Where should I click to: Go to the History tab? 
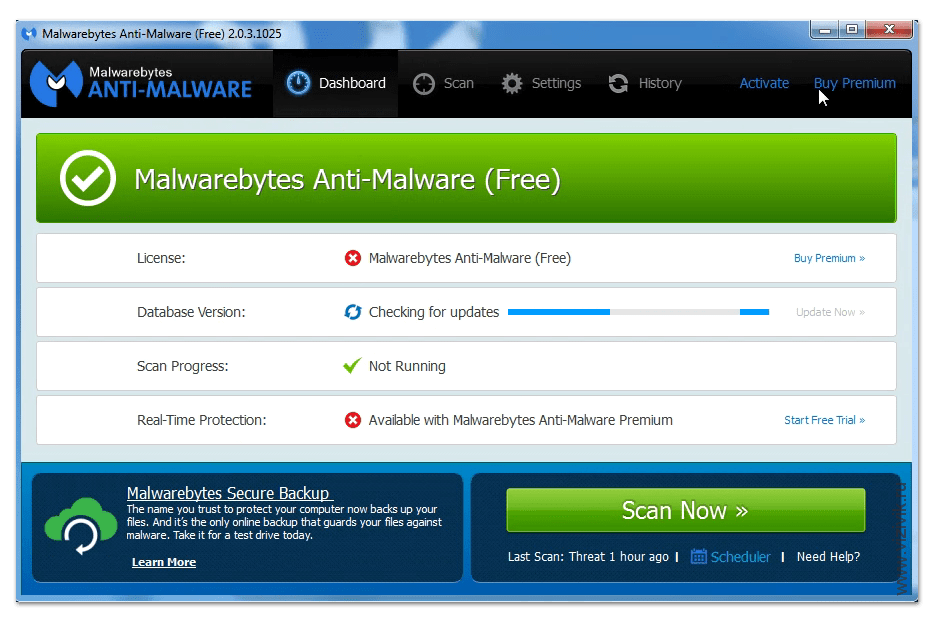pos(645,83)
